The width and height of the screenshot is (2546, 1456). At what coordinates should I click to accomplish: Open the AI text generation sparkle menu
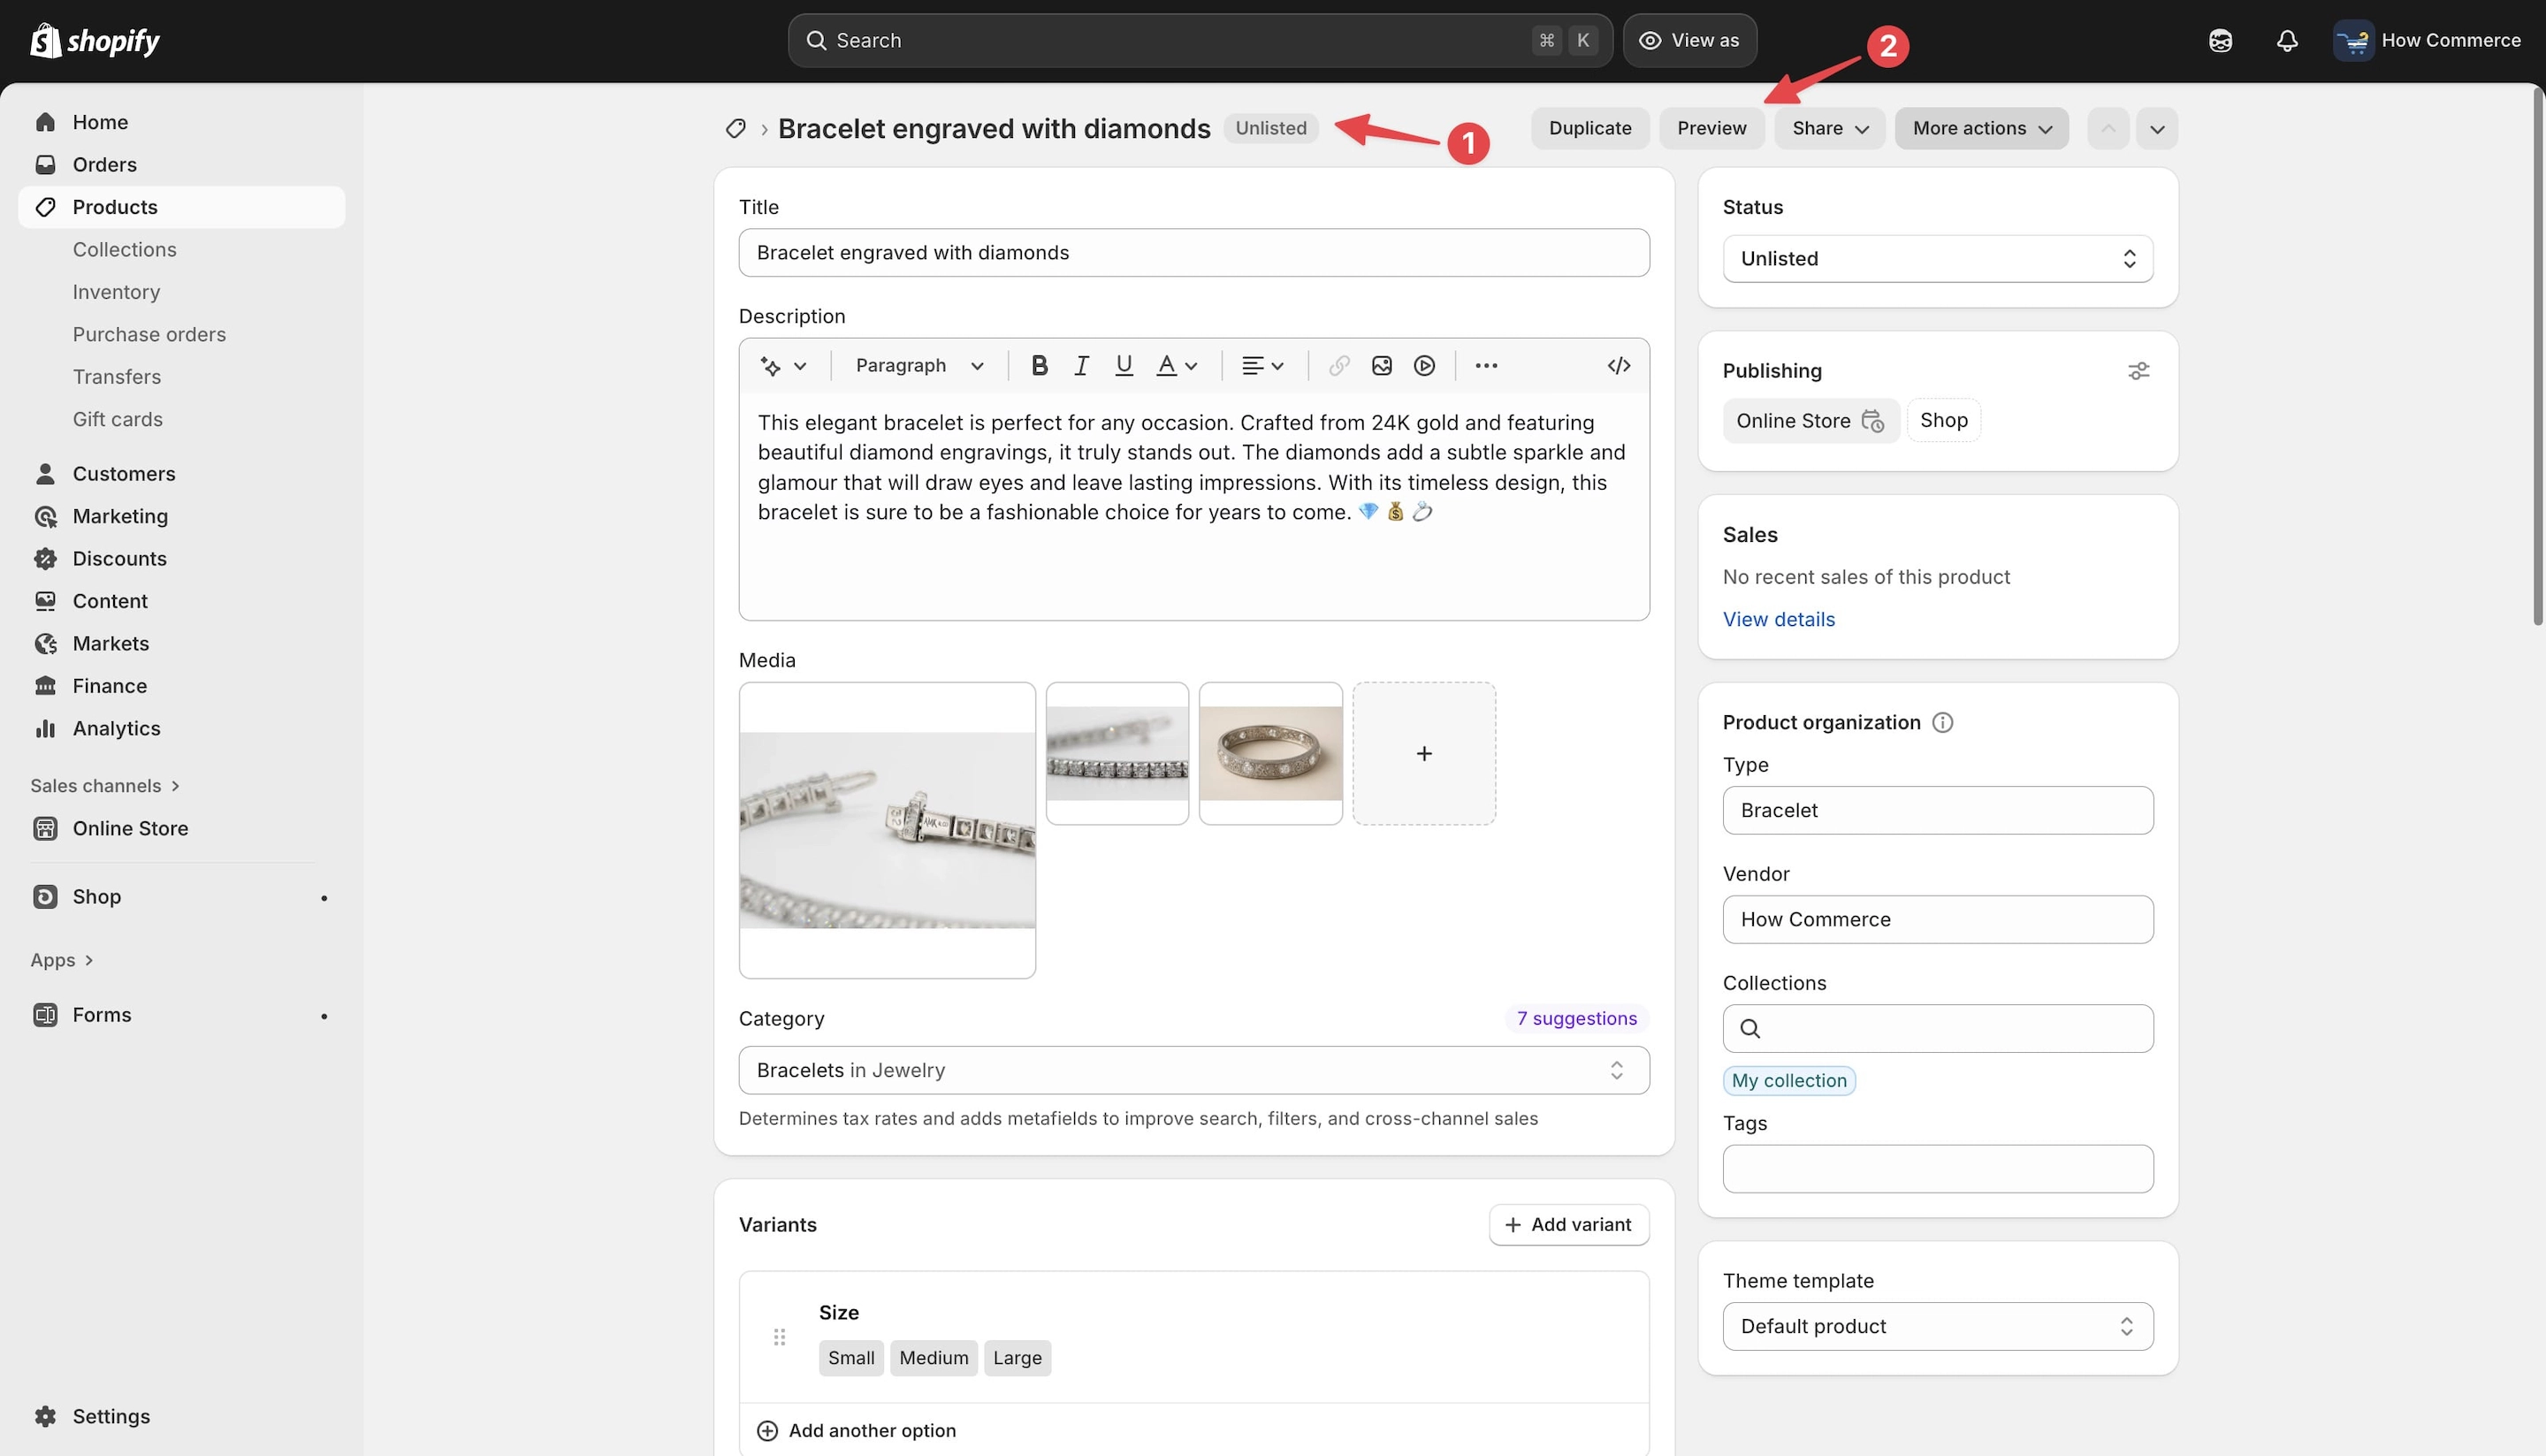[x=783, y=366]
